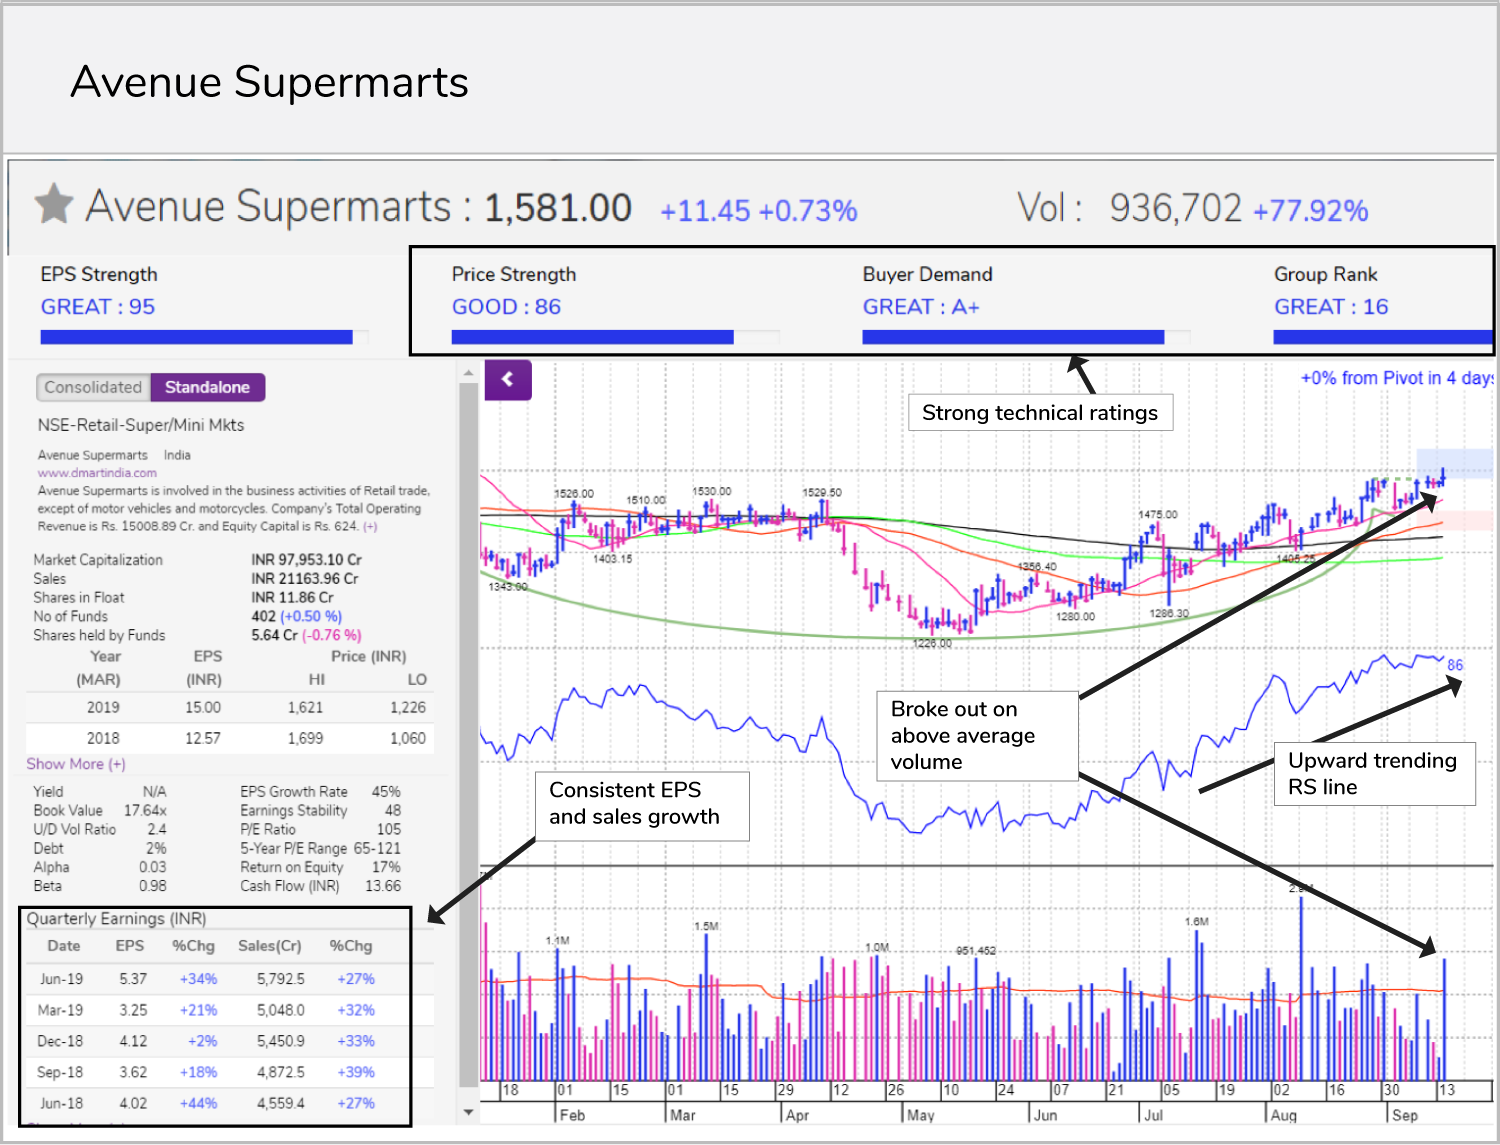Click the scroll down arrow of the left panel
1500x1145 pixels.
tap(468, 1112)
